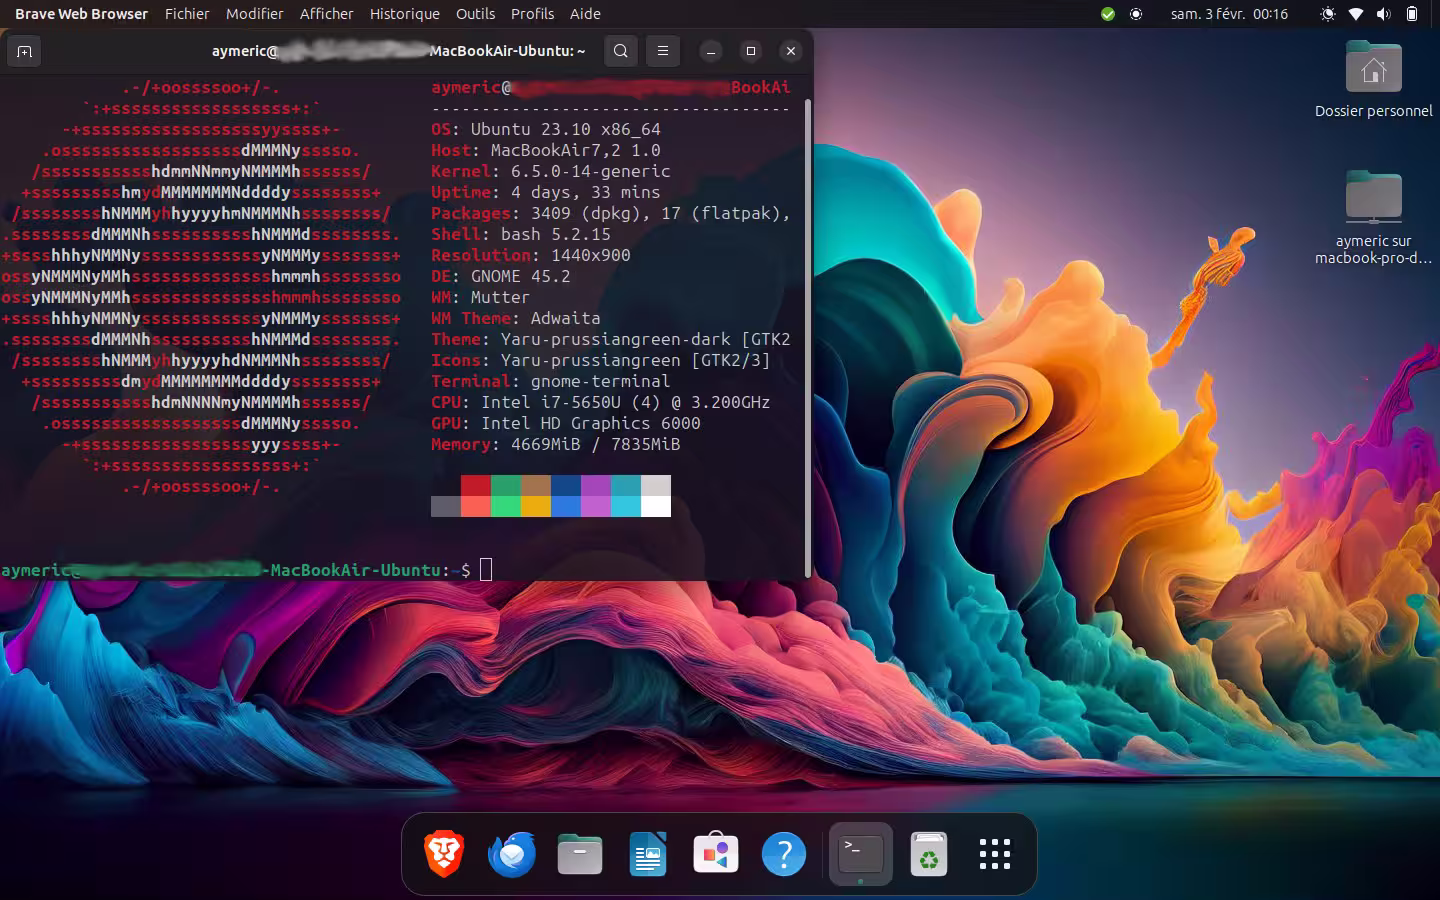Viewport: 1440px width, 900px height.
Task: Click the green color block in neofetch palette
Action: coord(506,485)
